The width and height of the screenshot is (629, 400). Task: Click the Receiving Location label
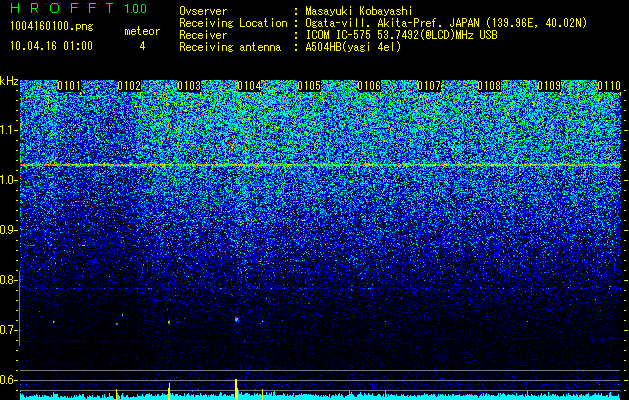click(x=233, y=23)
